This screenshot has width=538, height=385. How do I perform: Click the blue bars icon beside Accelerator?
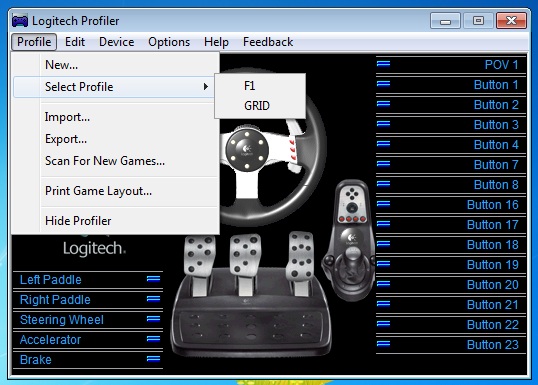(153, 339)
